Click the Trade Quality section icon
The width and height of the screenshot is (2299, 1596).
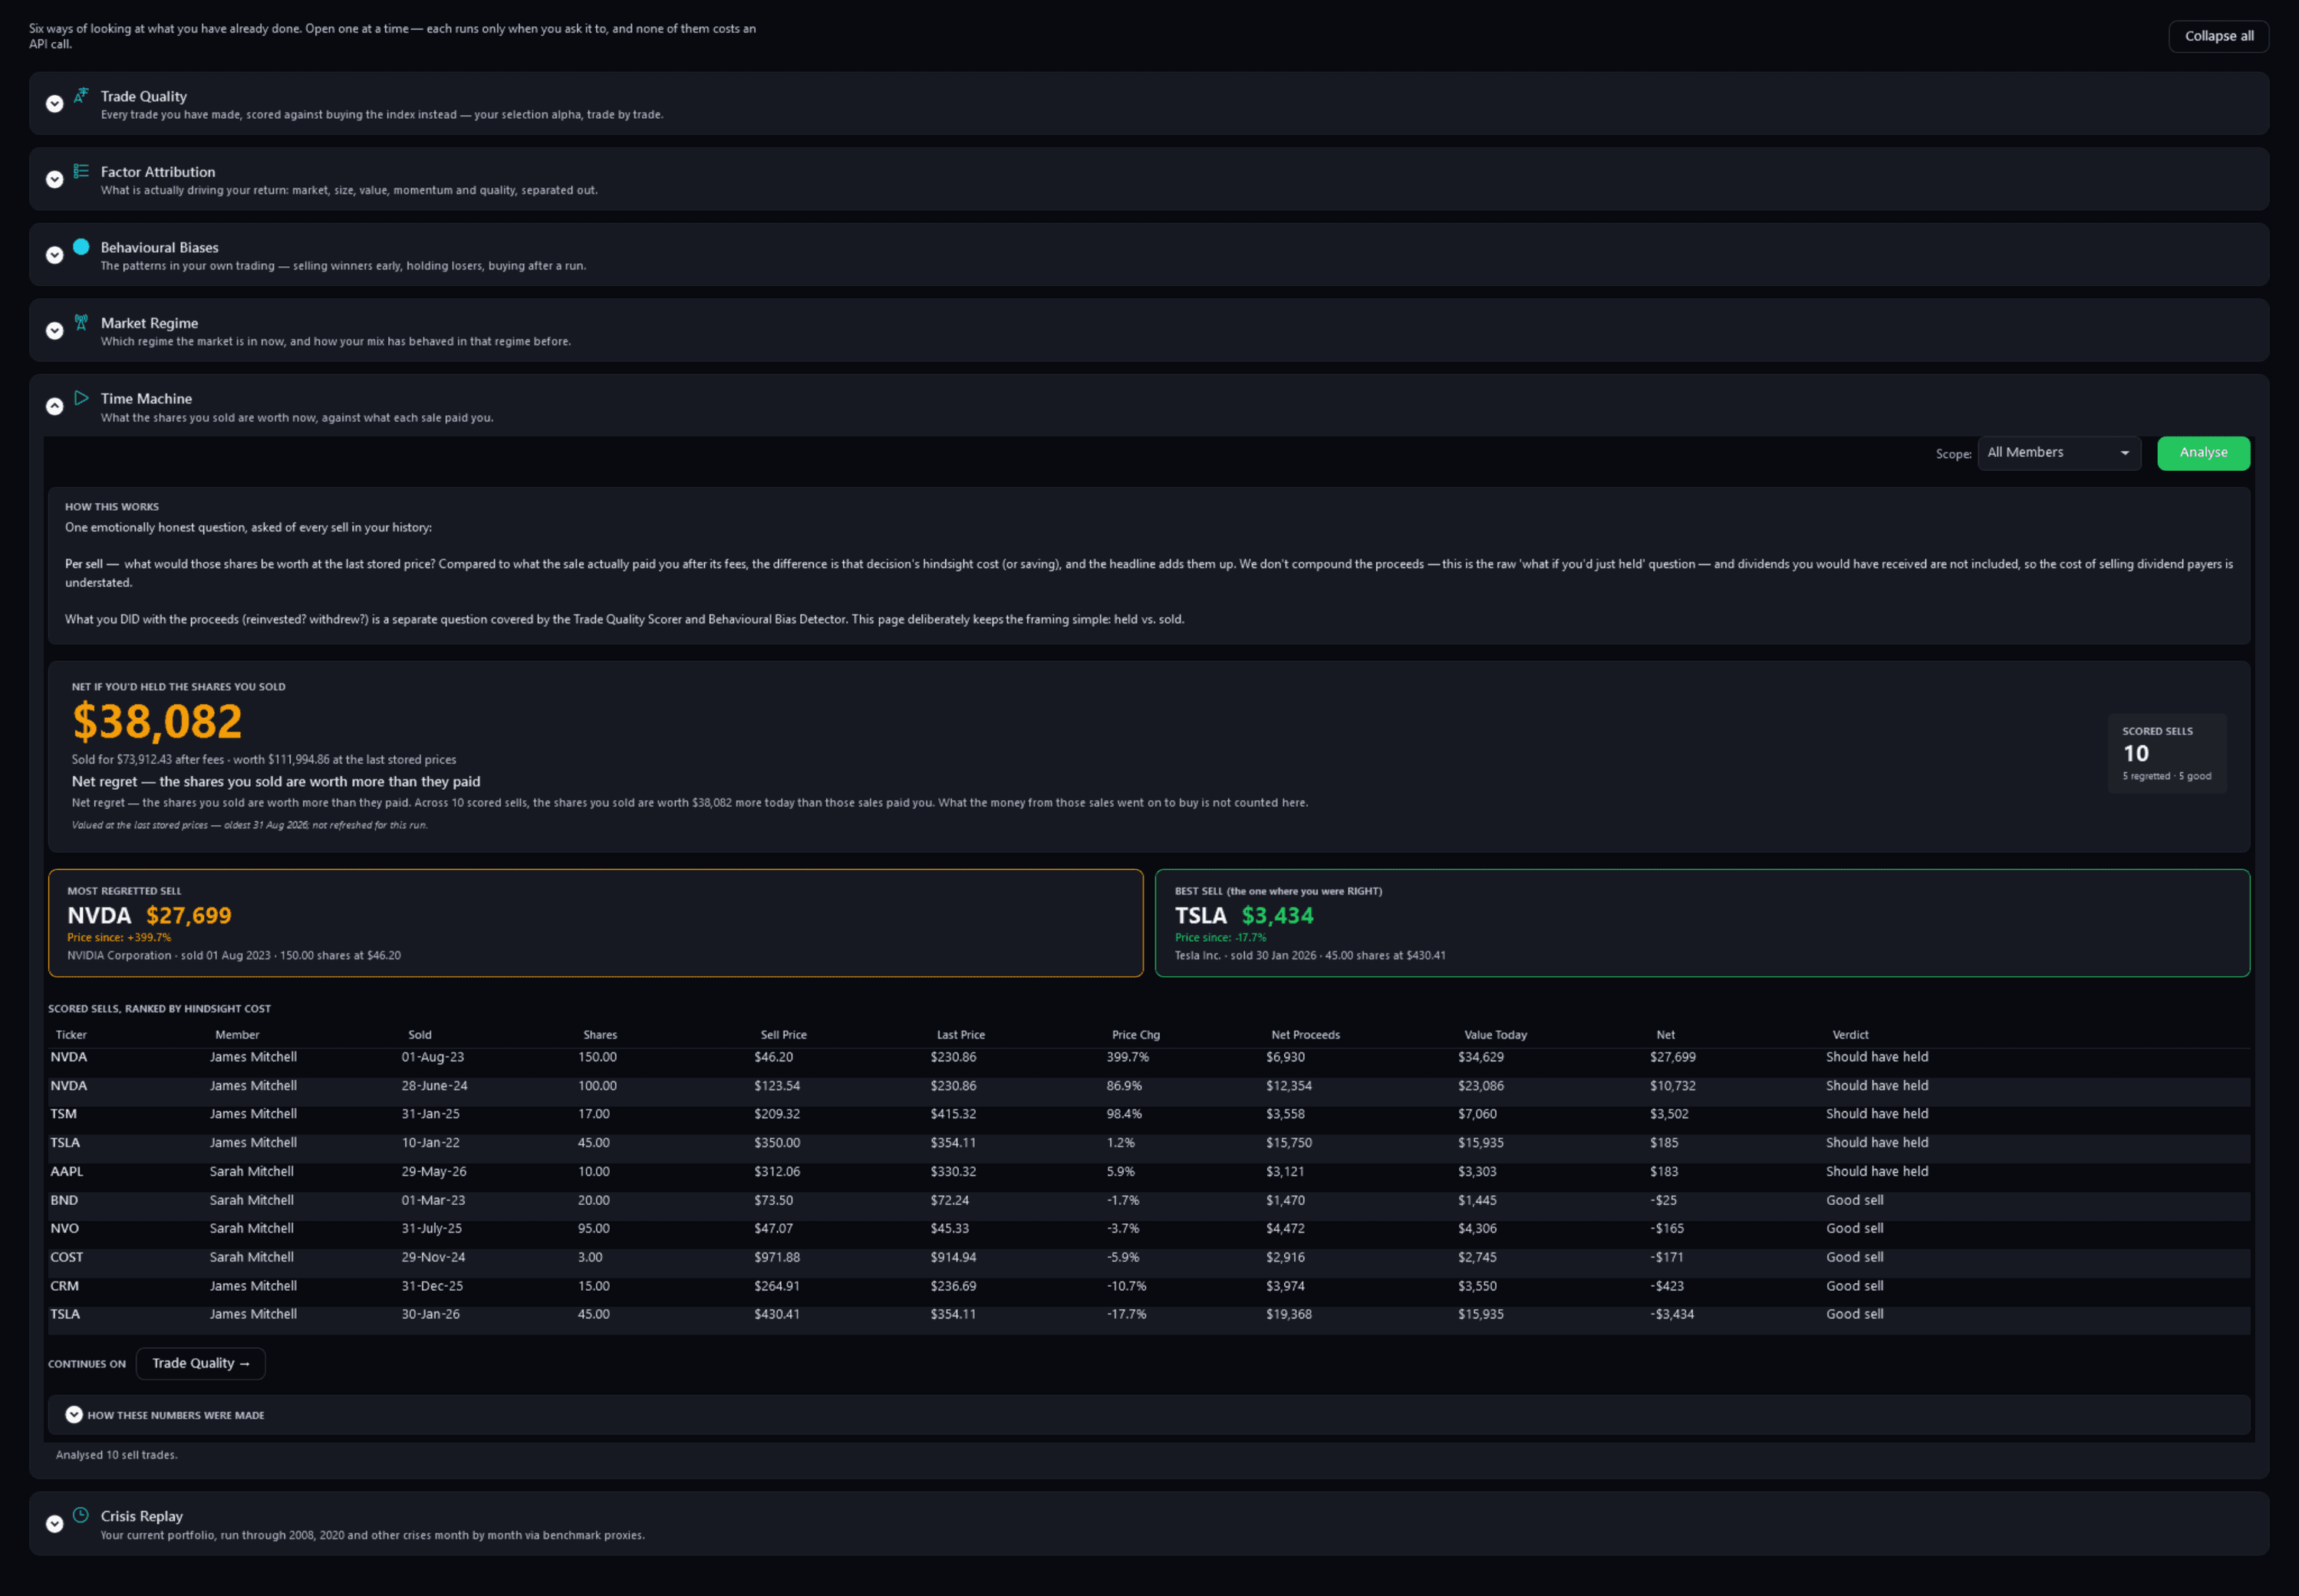81,95
